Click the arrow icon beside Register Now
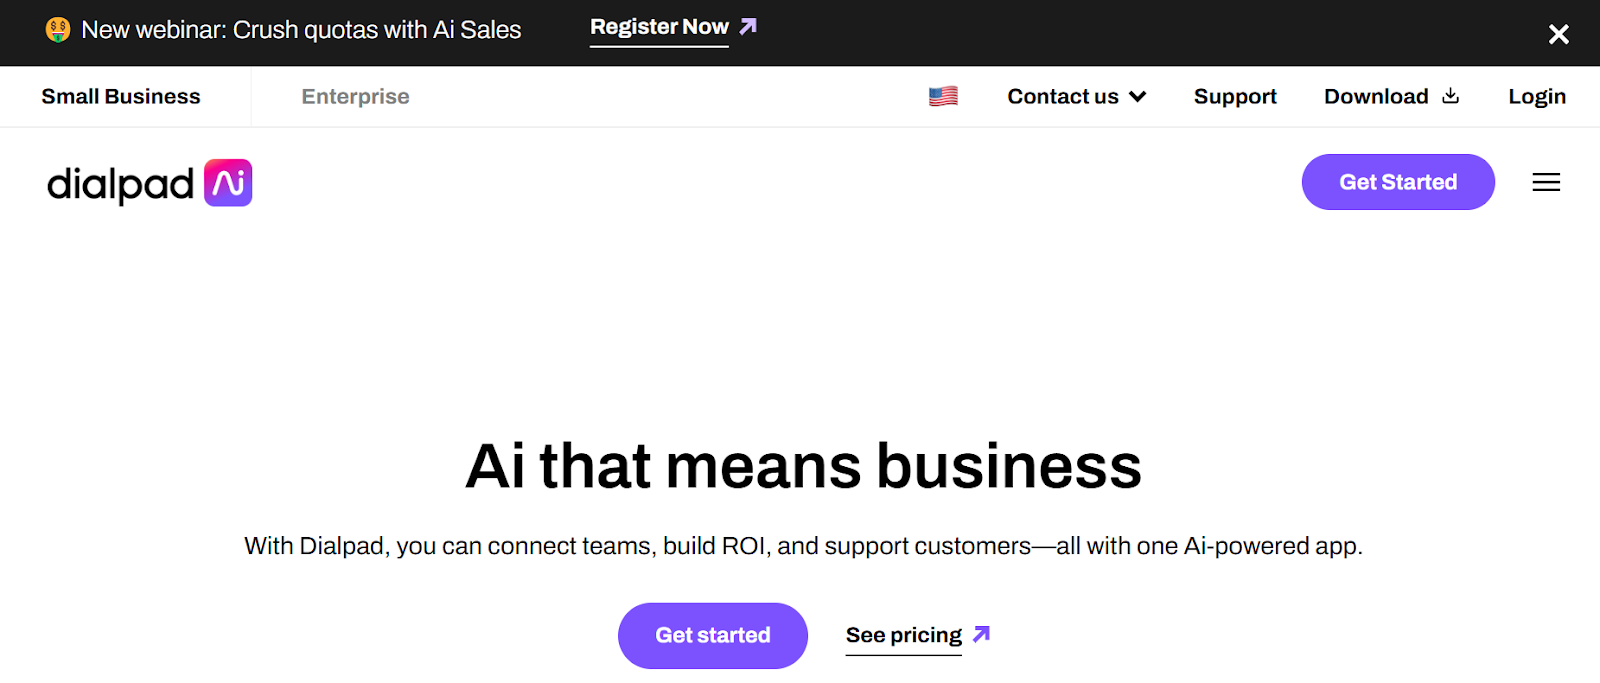Image resolution: width=1600 pixels, height=683 pixels. [x=748, y=27]
